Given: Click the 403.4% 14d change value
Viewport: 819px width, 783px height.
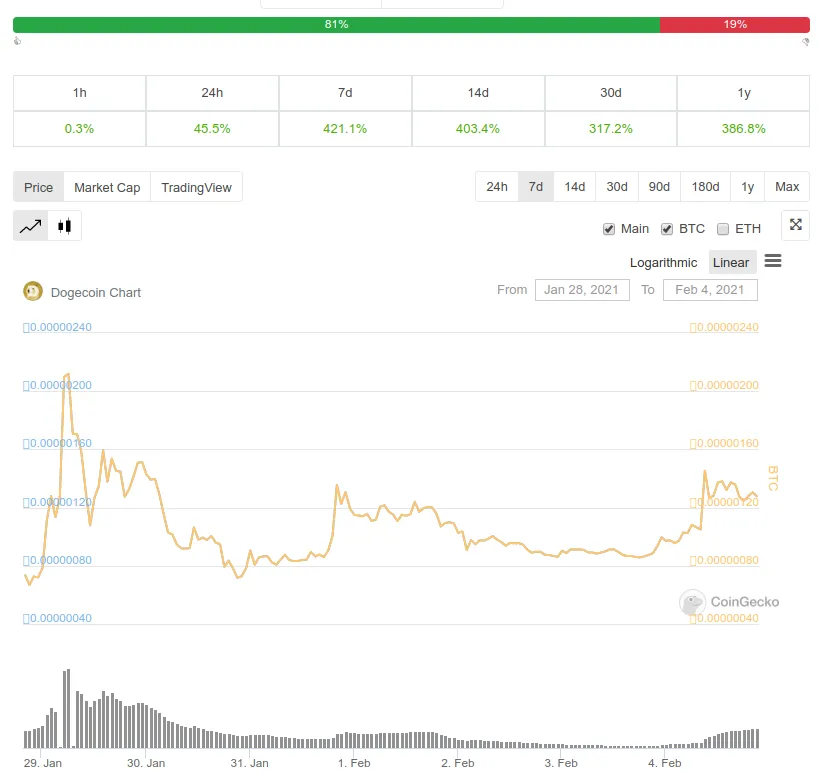Looking at the screenshot, I should point(478,128).
